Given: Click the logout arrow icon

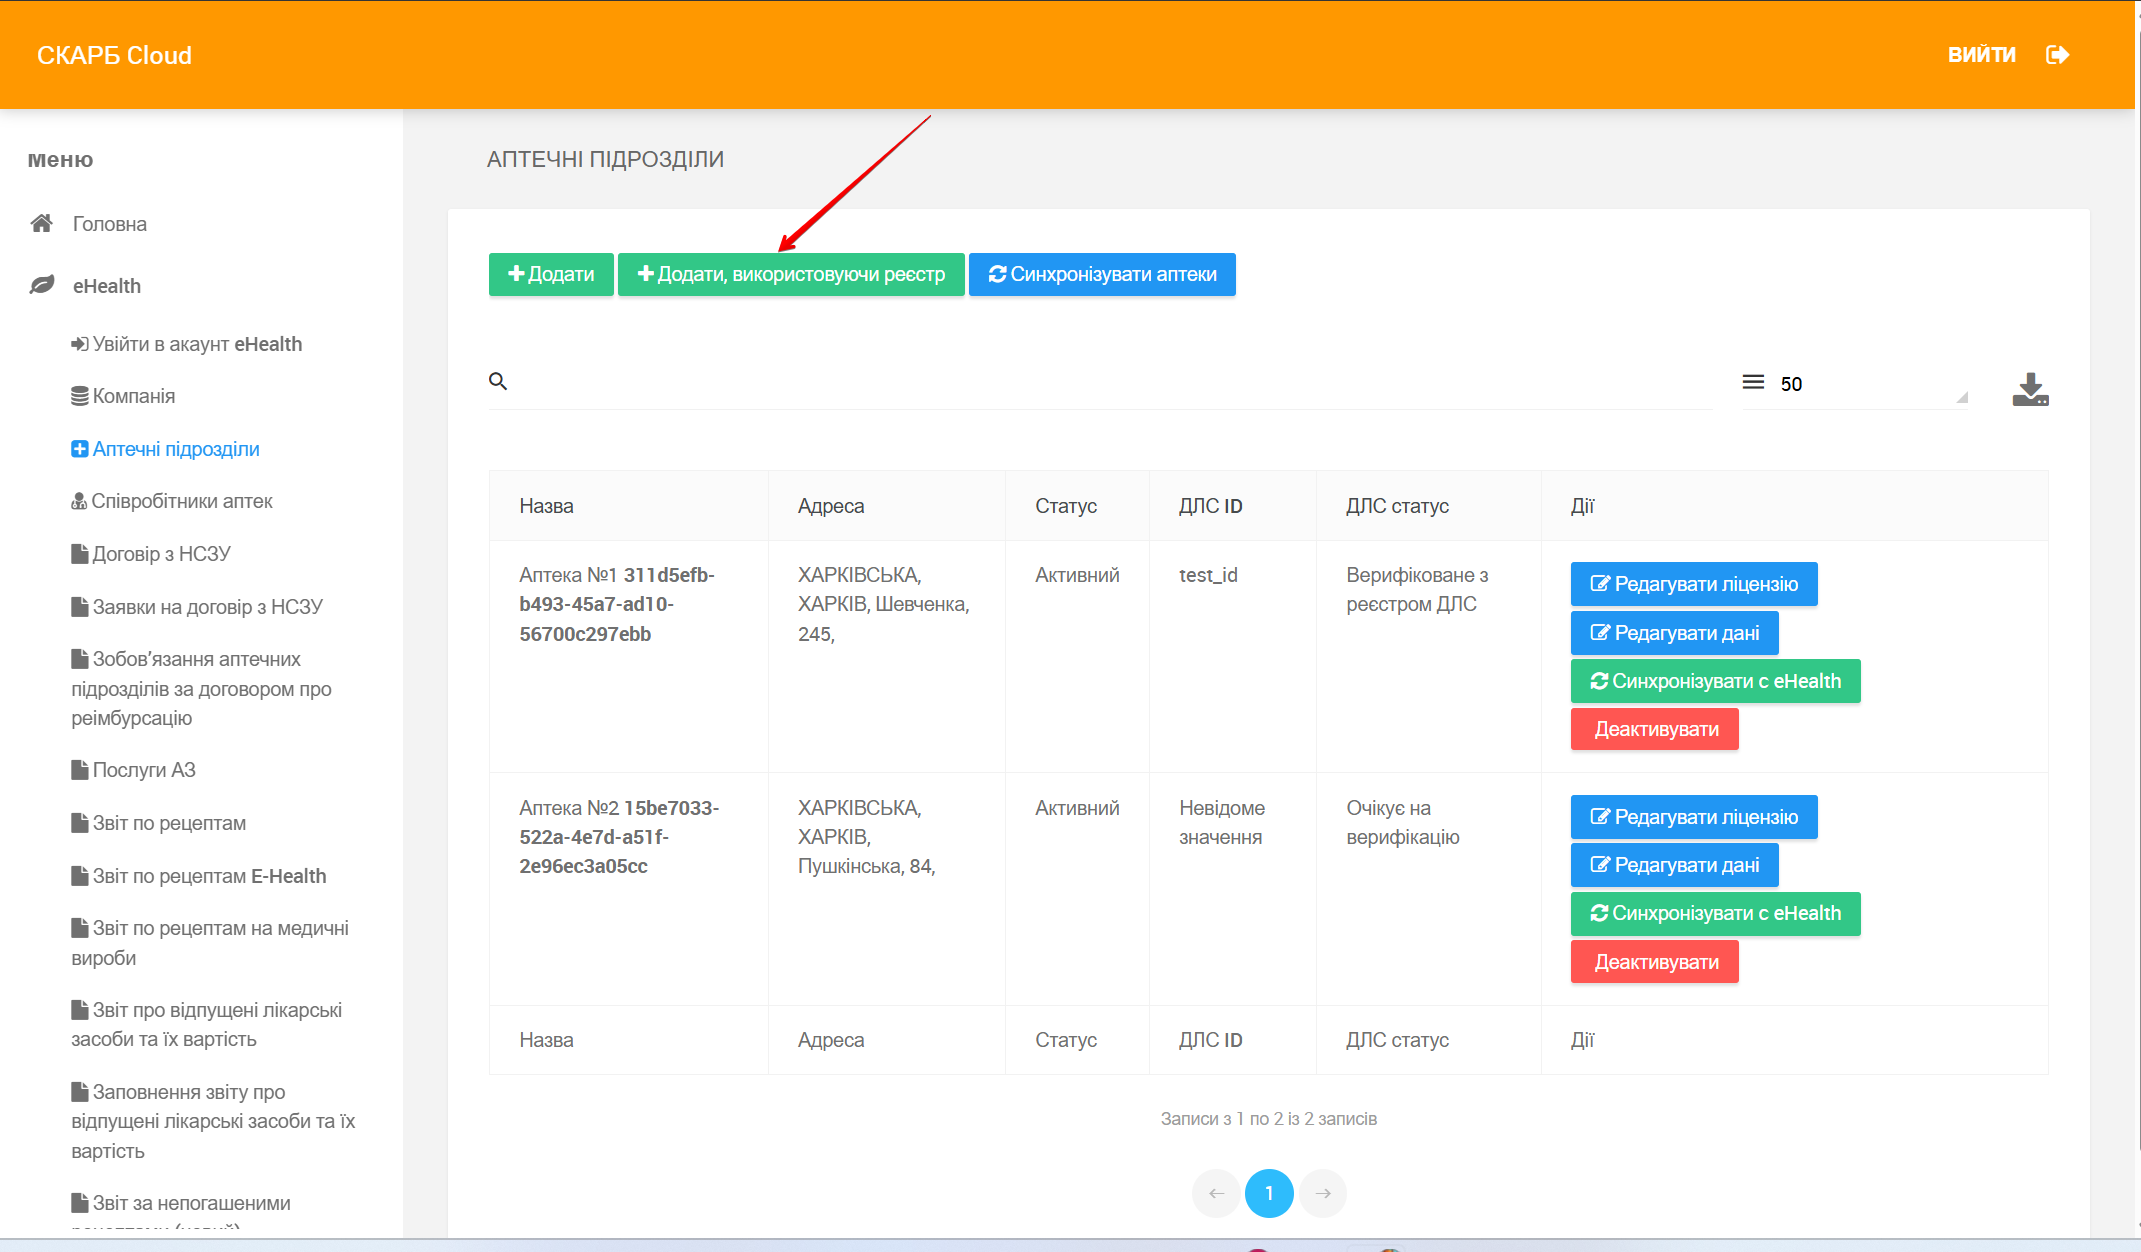Looking at the screenshot, I should pos(2057,55).
